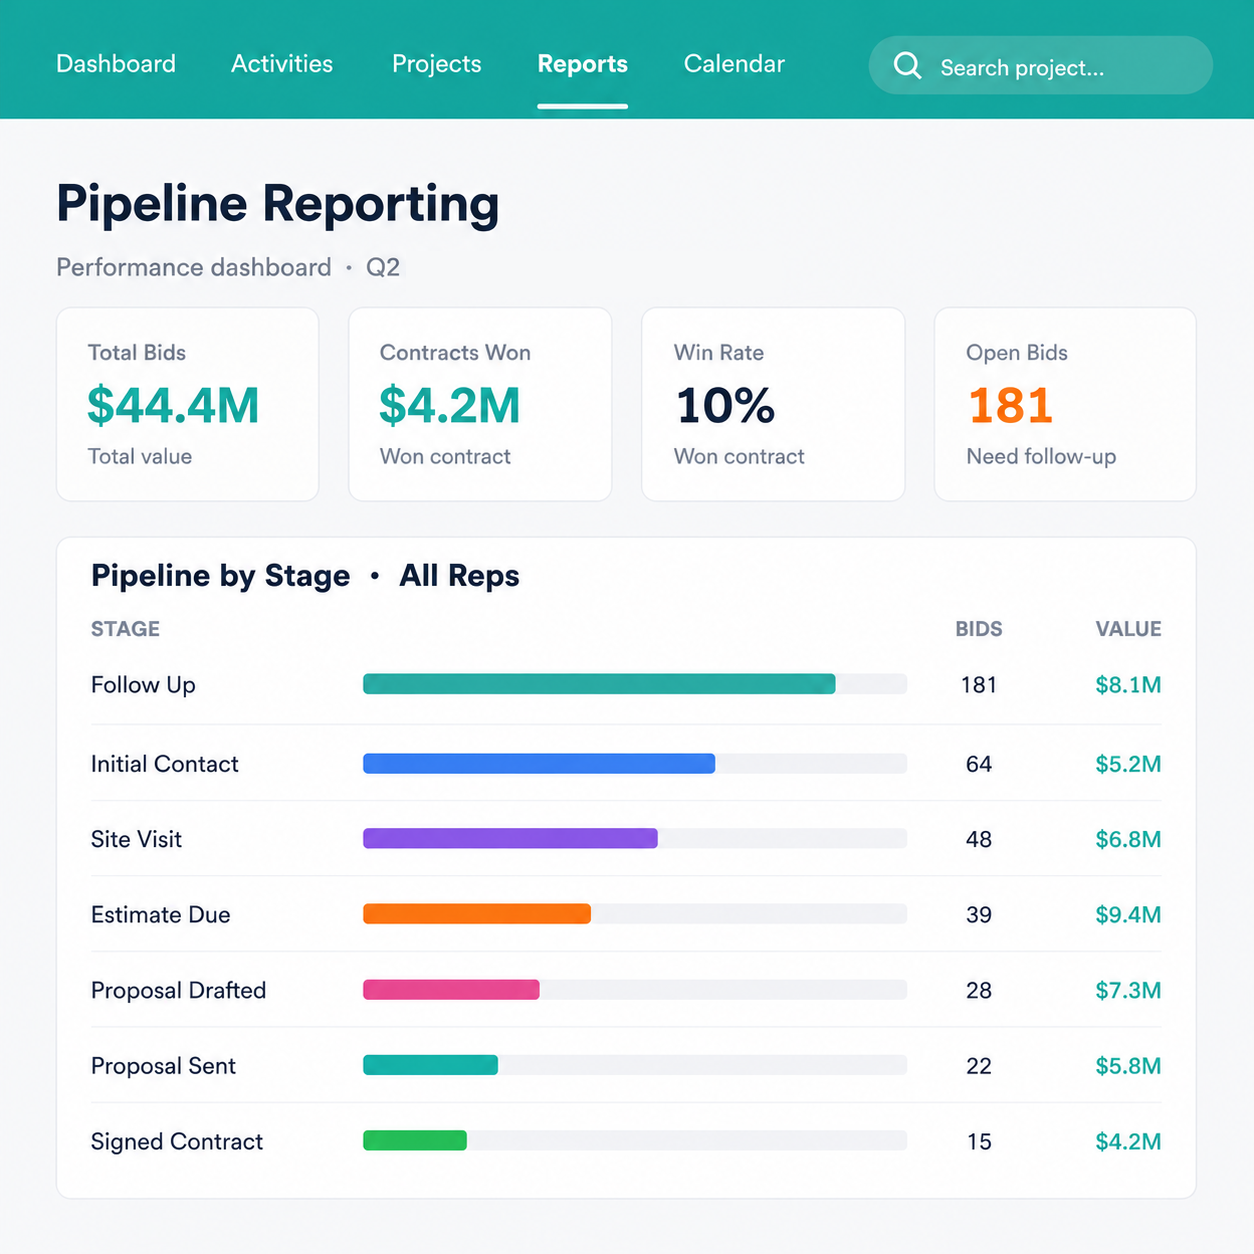The height and width of the screenshot is (1254, 1254).
Task: Select the Estimate Due stage label
Action: coord(161,914)
